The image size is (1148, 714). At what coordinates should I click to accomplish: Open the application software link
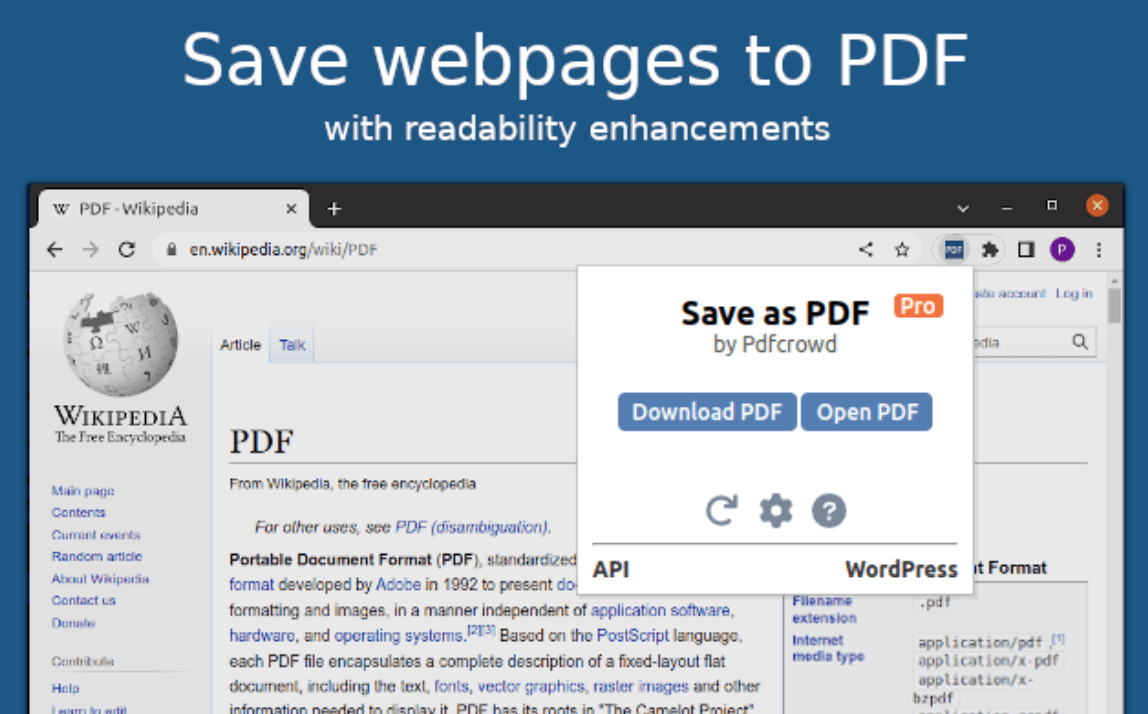(x=660, y=610)
